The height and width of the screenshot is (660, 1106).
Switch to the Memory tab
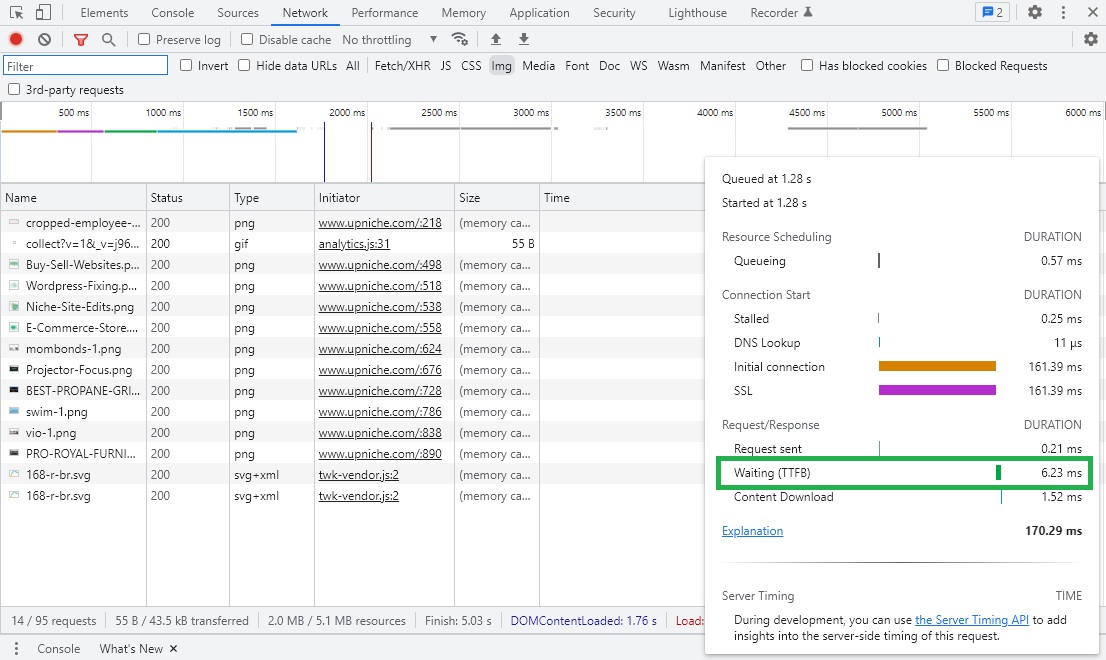pos(463,13)
